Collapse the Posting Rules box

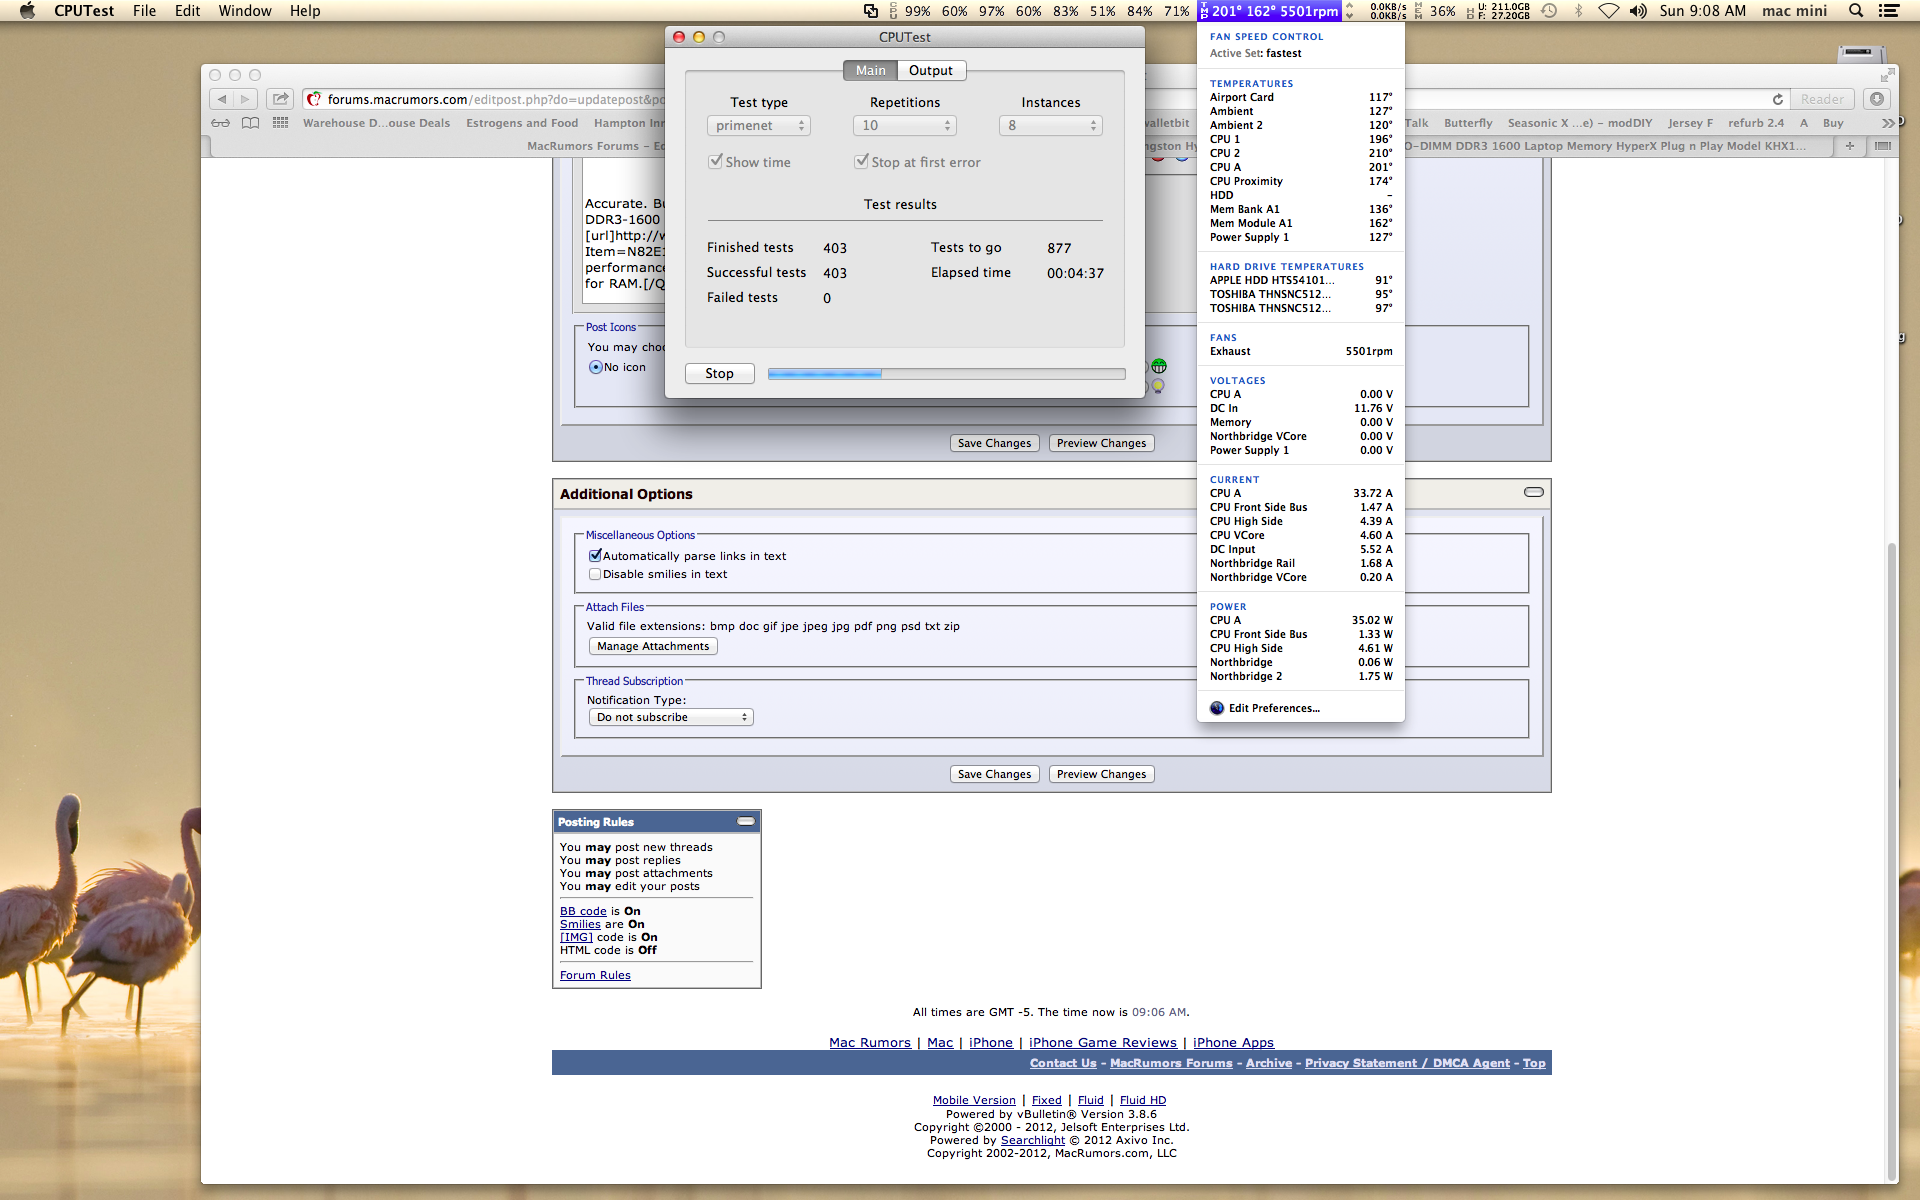tap(746, 821)
